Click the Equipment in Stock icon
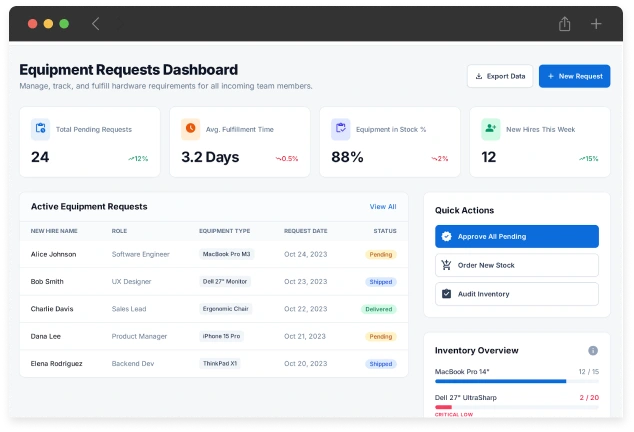The height and width of the screenshot is (432, 634). 341,129
